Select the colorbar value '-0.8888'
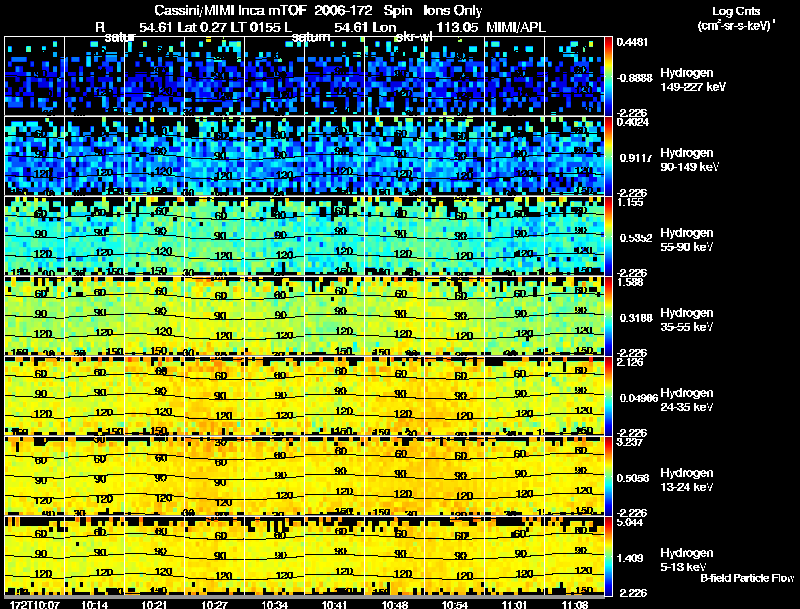800x609 pixels. [634, 78]
